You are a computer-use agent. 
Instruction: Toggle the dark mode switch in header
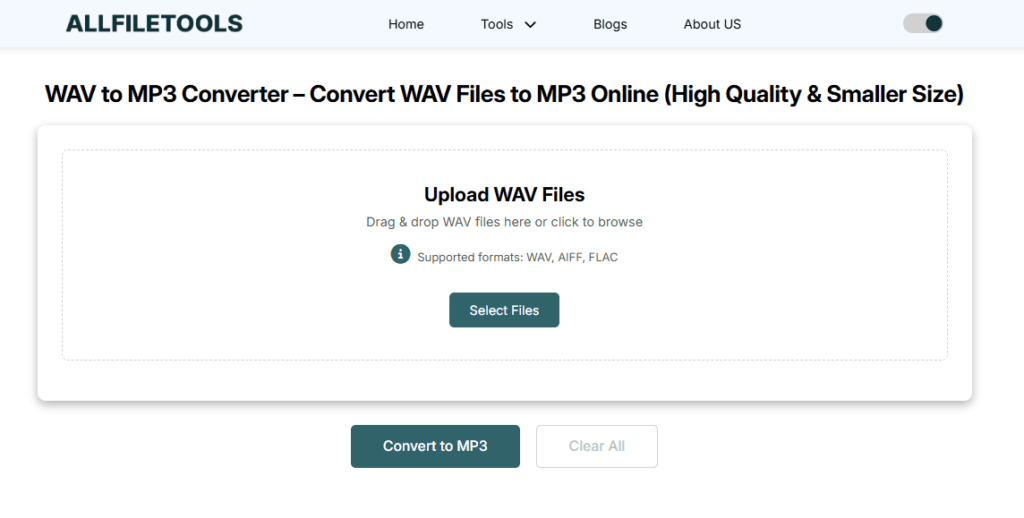click(922, 23)
